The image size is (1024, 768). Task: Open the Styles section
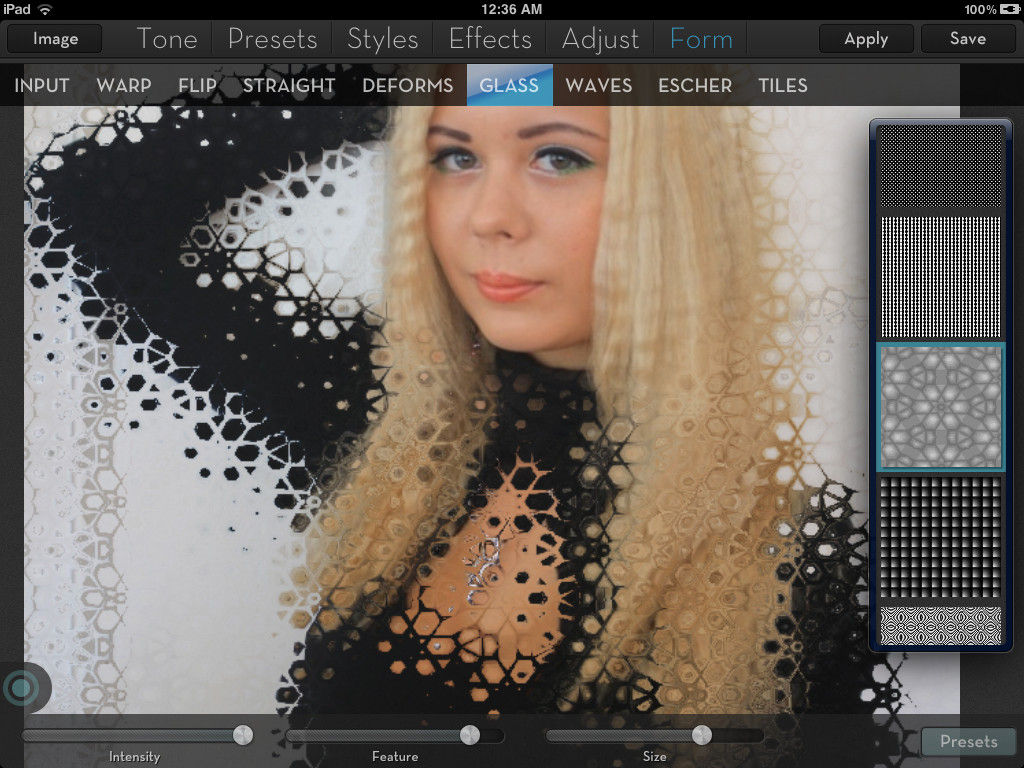click(382, 39)
